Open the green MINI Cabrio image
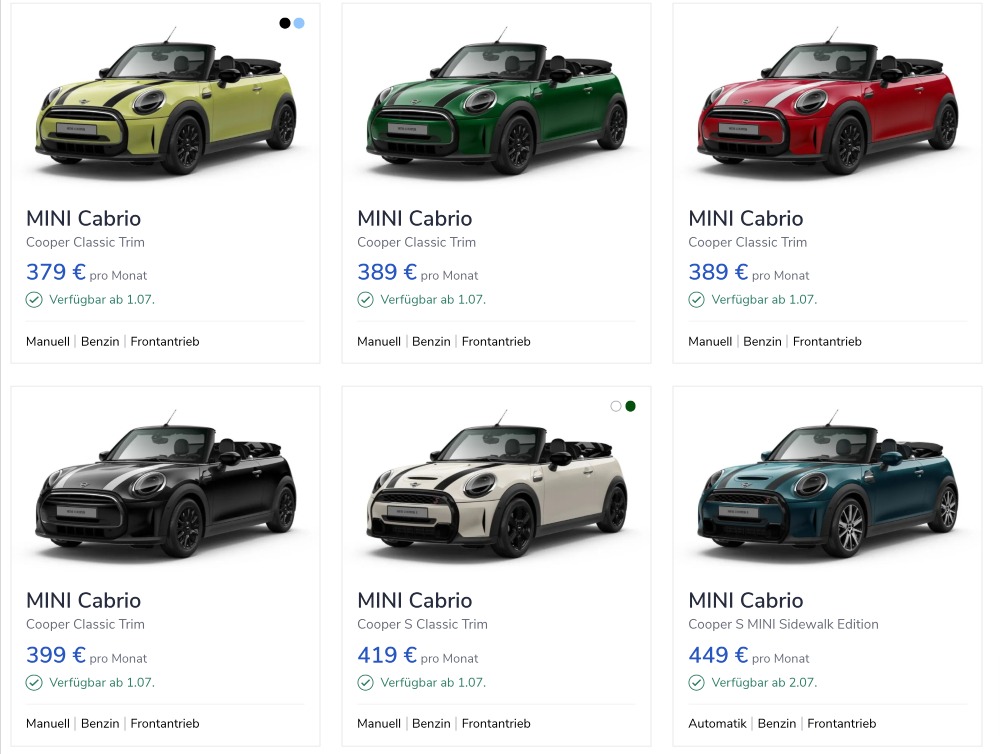 point(496,101)
